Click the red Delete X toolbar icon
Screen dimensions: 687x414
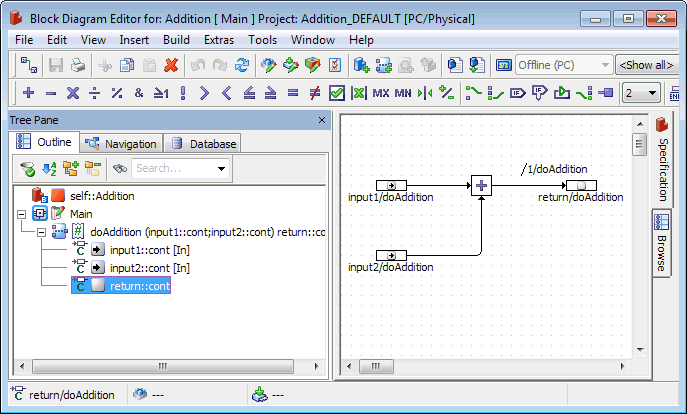point(171,66)
